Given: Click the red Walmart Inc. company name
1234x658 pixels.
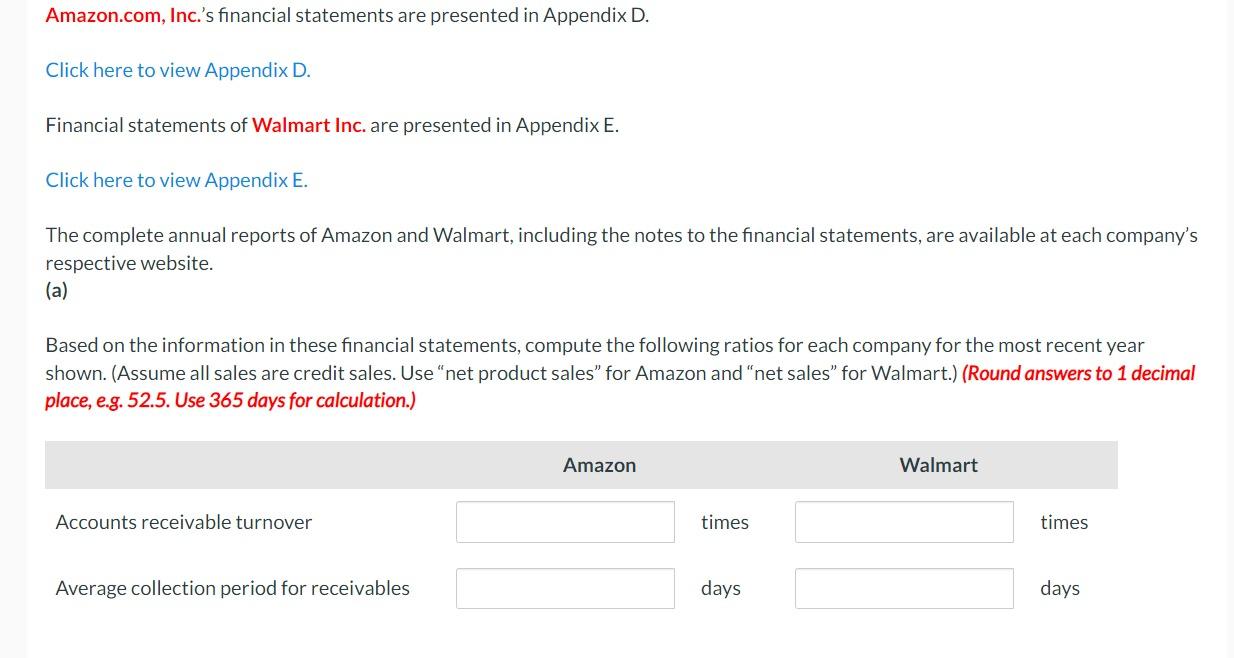Looking at the screenshot, I should pyautogui.click(x=309, y=124).
